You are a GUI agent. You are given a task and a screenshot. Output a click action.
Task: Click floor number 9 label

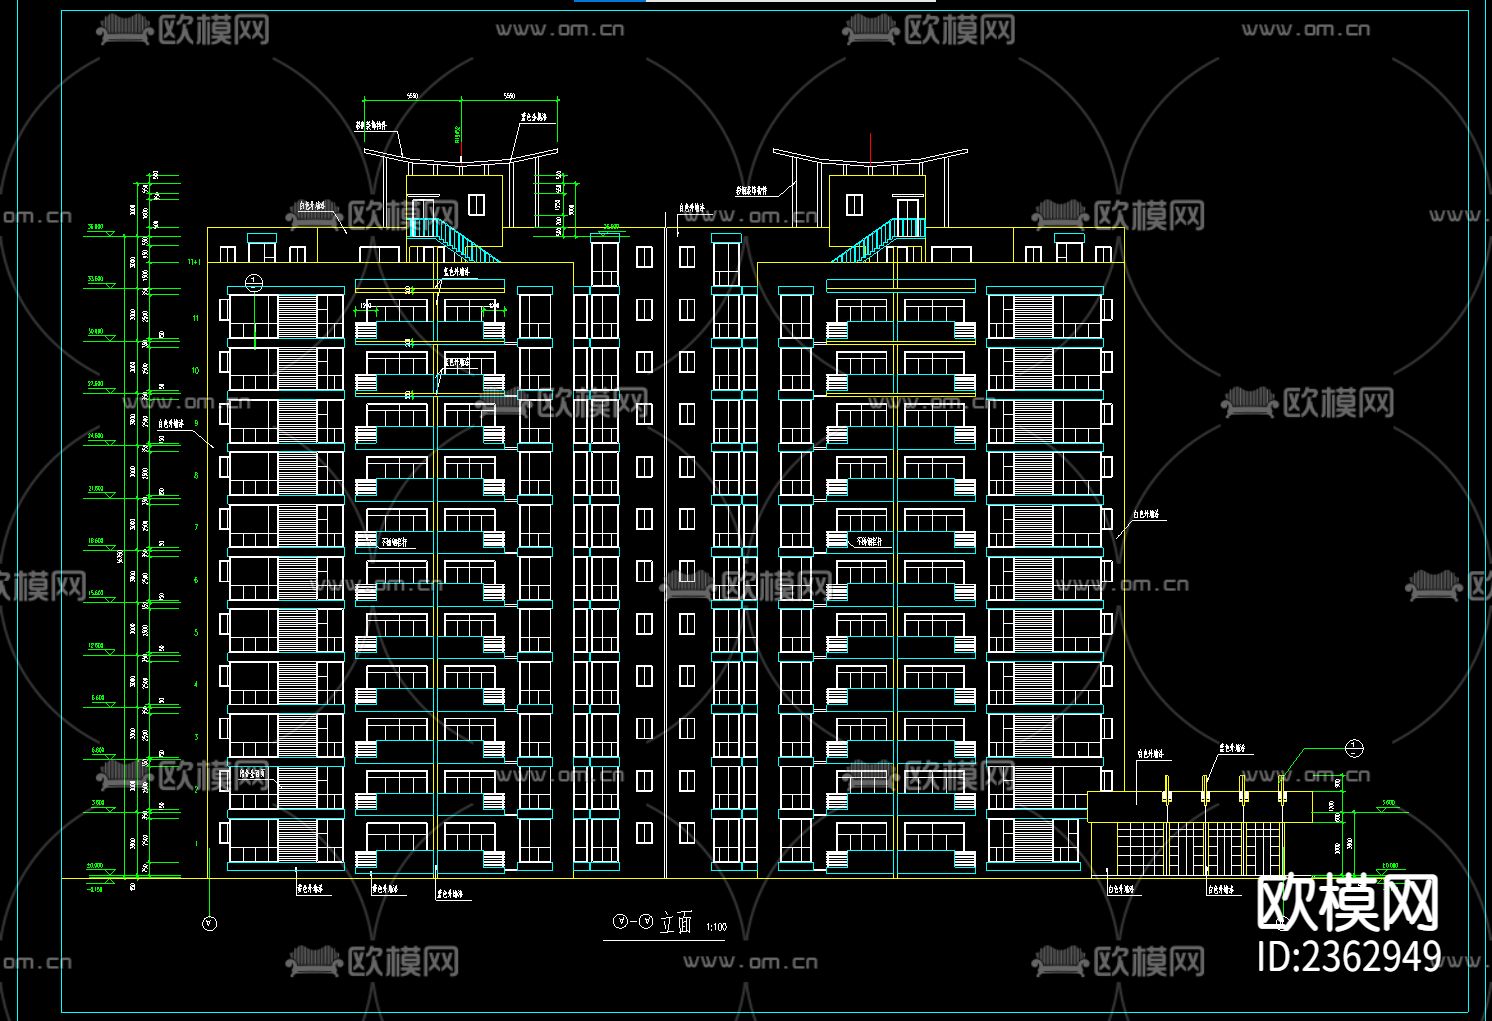click(x=196, y=423)
